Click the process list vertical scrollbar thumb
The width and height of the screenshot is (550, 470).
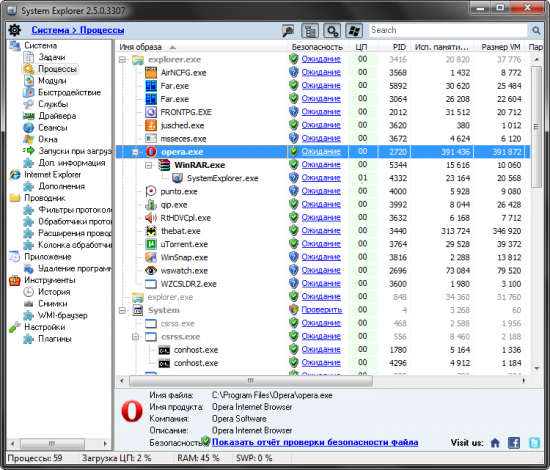536,127
